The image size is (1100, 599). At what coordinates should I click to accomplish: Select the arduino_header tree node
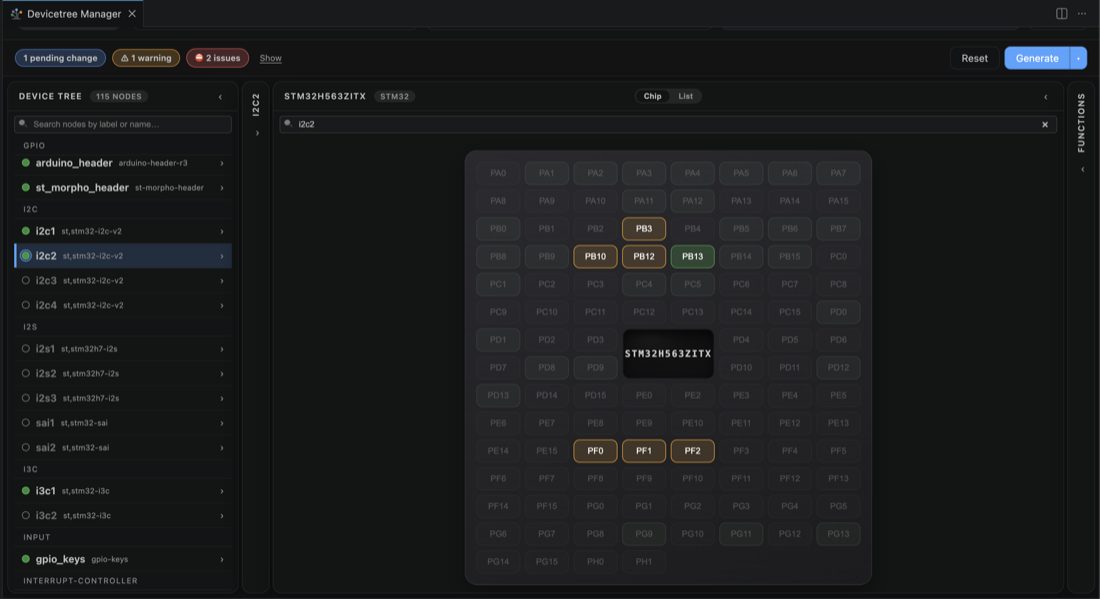coord(123,163)
